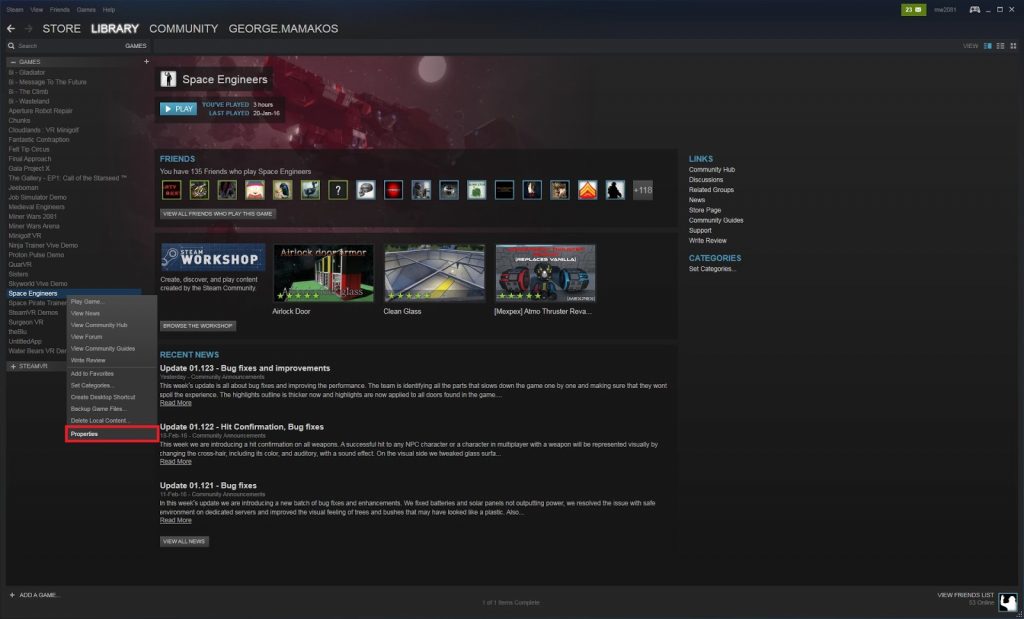Viewport: 1024px width, 619px height.
Task: Open the Steam menu
Action: pos(14,10)
